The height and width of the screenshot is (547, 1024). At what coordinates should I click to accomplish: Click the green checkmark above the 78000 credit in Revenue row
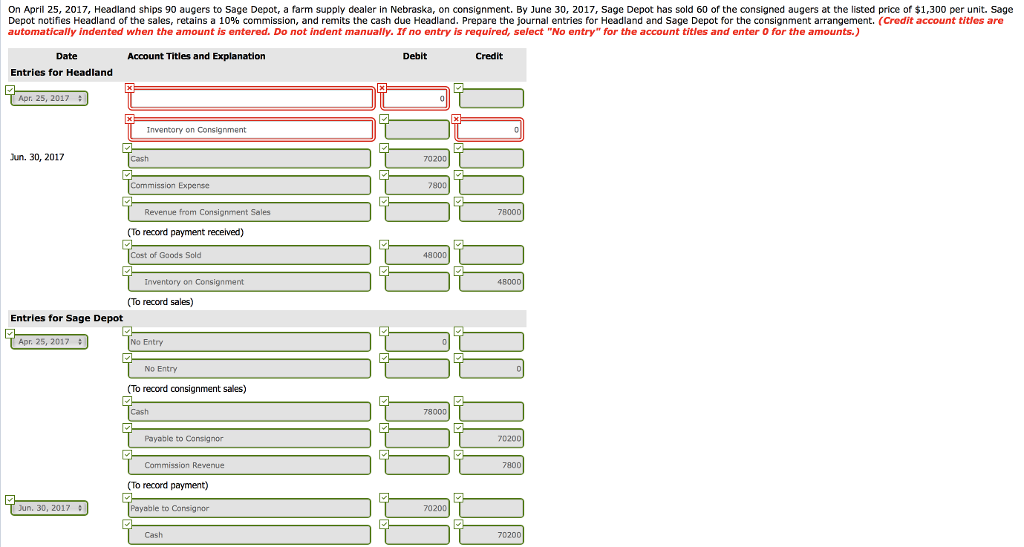coord(458,202)
